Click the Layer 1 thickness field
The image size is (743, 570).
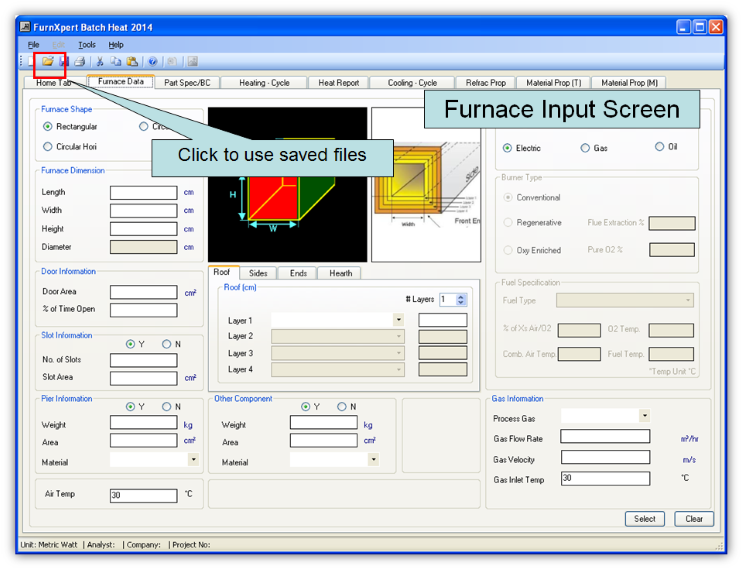(443, 321)
